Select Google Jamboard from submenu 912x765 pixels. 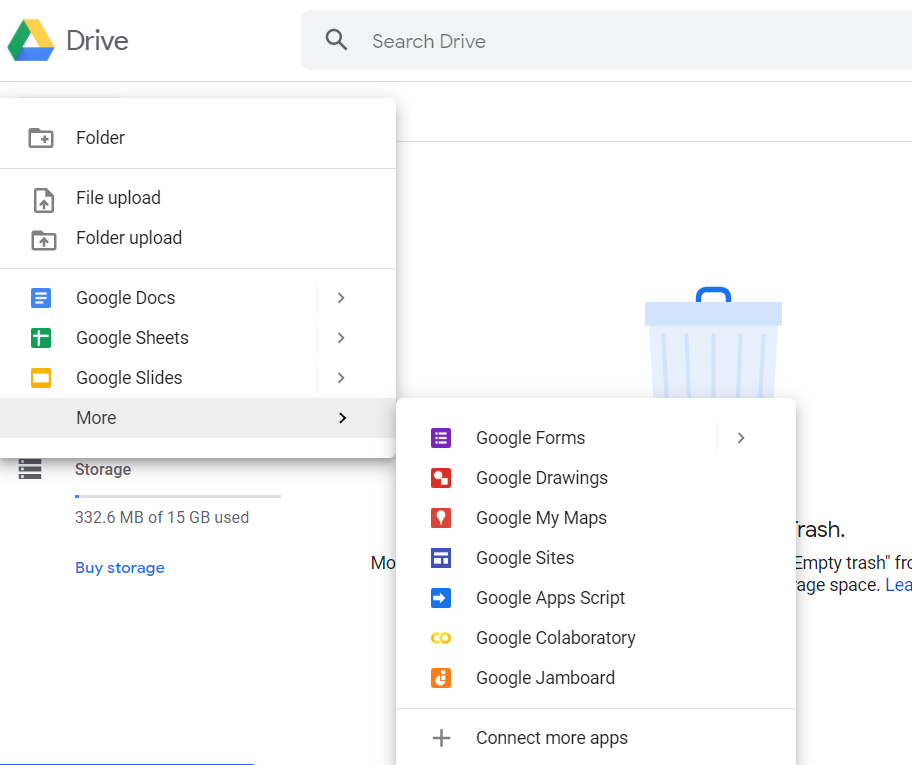(596, 678)
